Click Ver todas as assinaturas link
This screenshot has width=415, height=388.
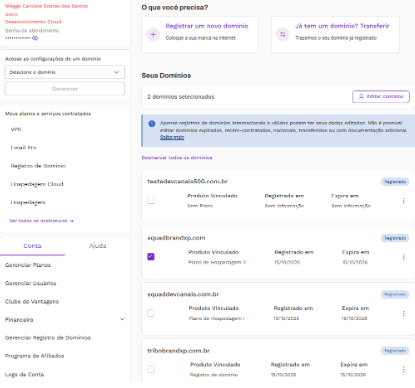pyautogui.click(x=41, y=221)
